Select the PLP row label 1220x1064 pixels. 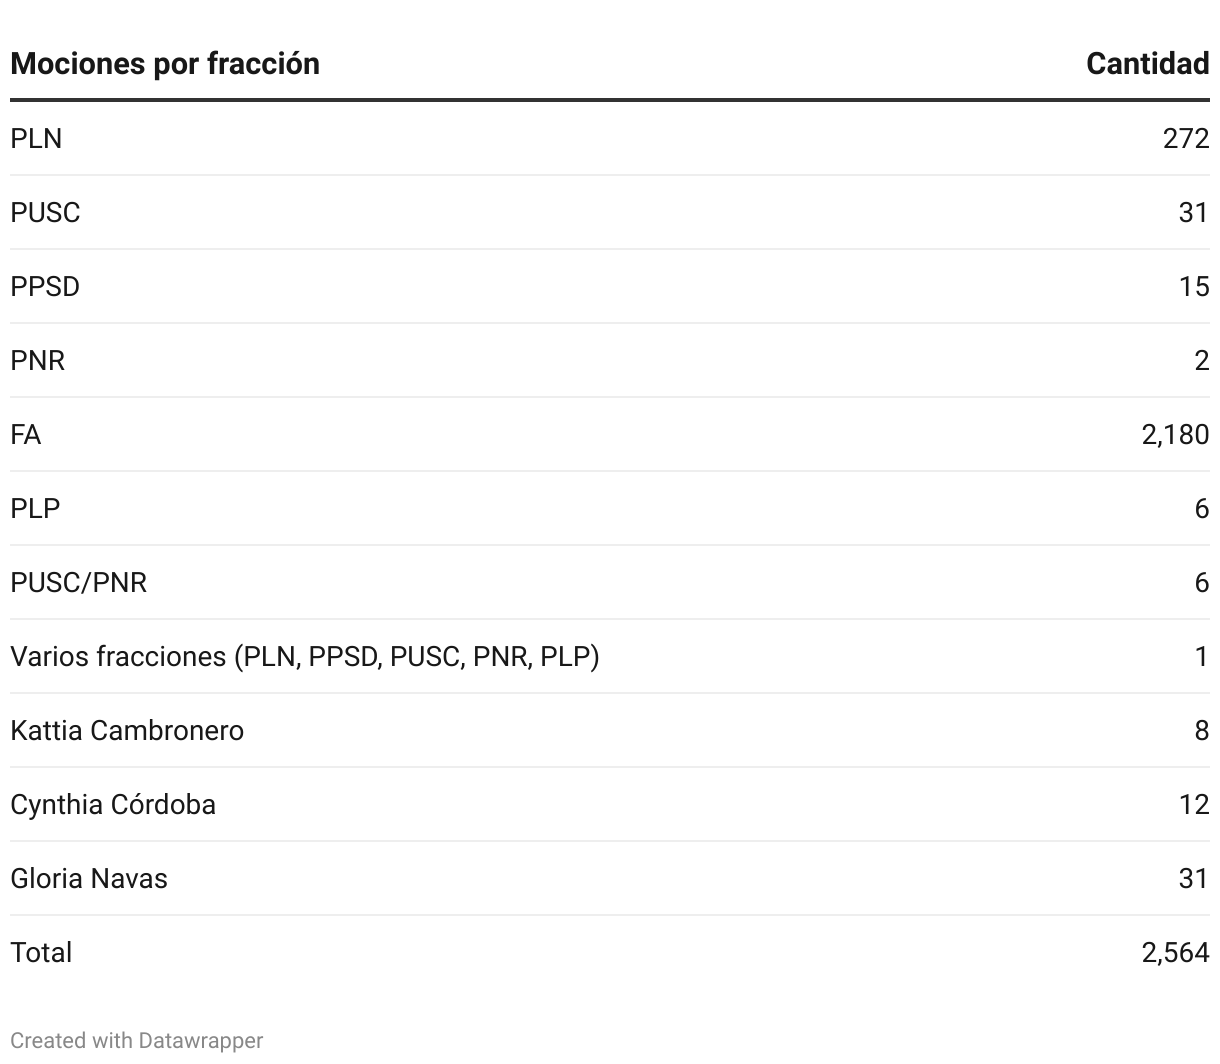pos(35,508)
